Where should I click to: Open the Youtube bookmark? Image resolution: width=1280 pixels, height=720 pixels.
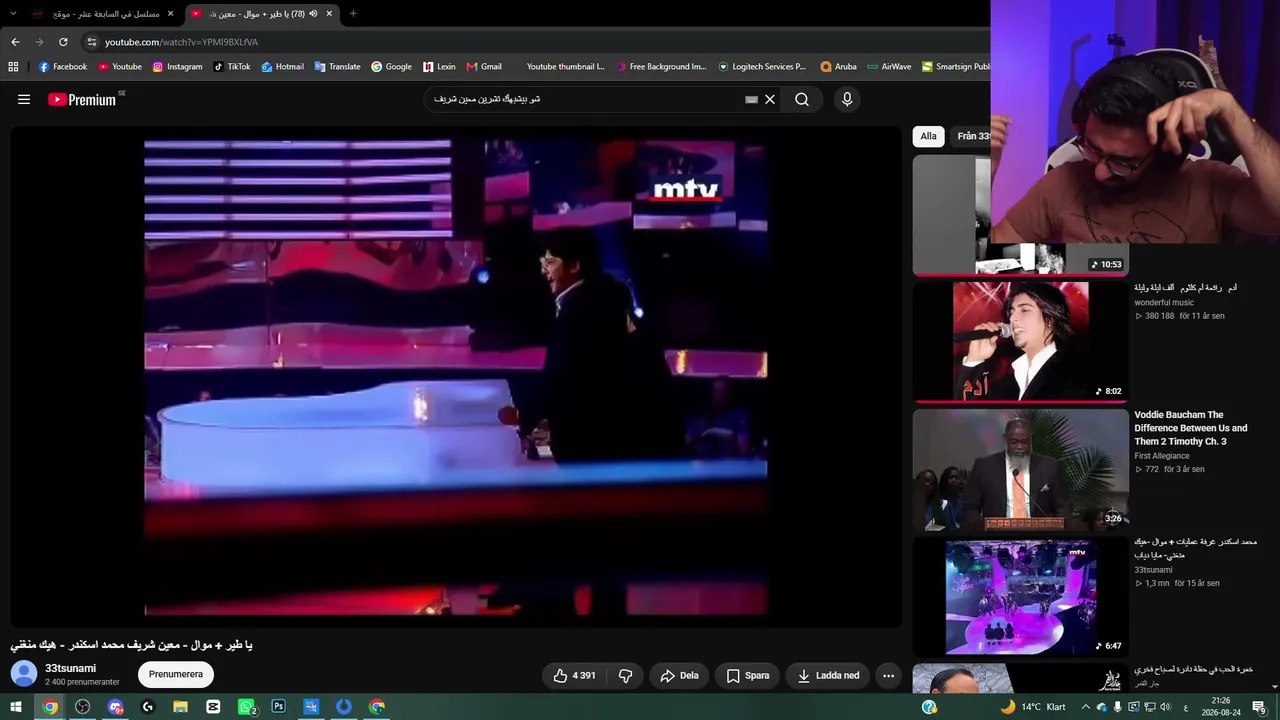pyautogui.click(x=120, y=67)
